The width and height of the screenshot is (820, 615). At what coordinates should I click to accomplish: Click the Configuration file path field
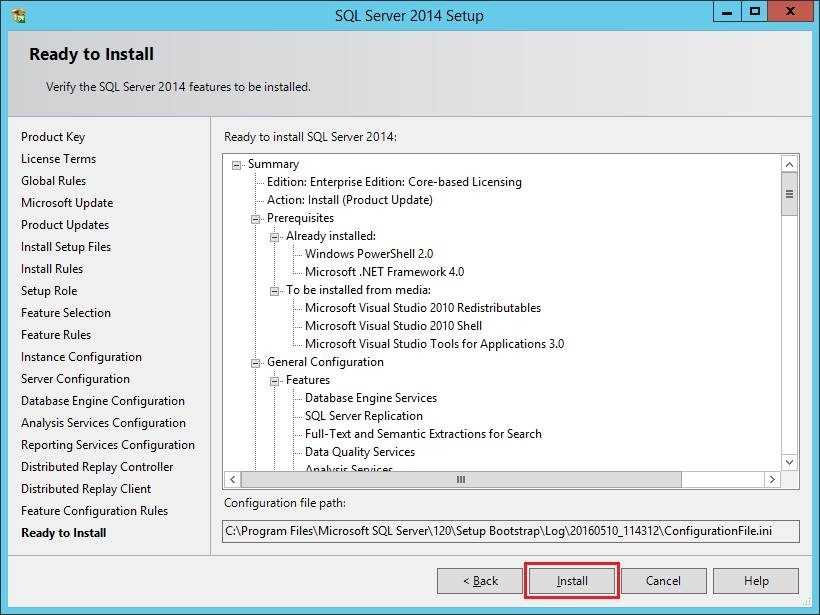[x=511, y=531]
